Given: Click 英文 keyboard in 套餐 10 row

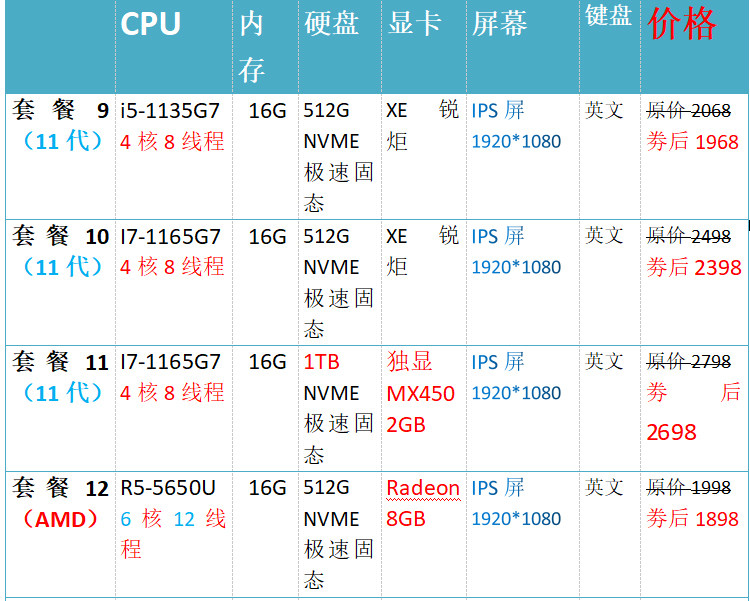Looking at the screenshot, I should coord(604,235).
